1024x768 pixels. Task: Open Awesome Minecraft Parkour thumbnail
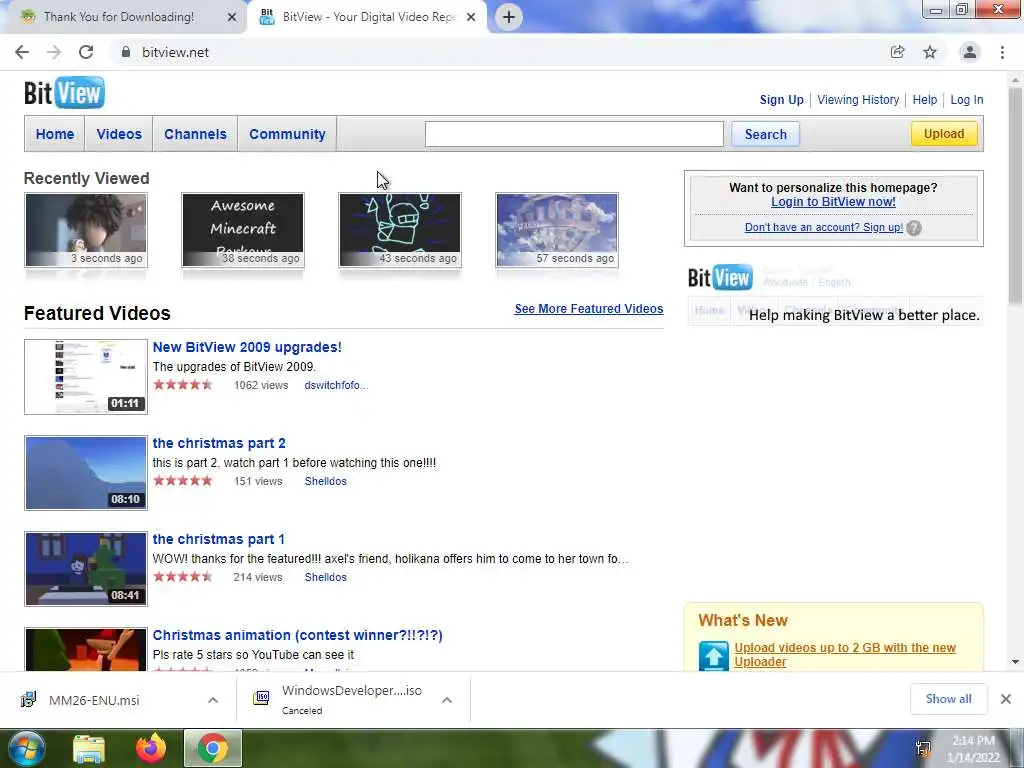click(x=243, y=230)
